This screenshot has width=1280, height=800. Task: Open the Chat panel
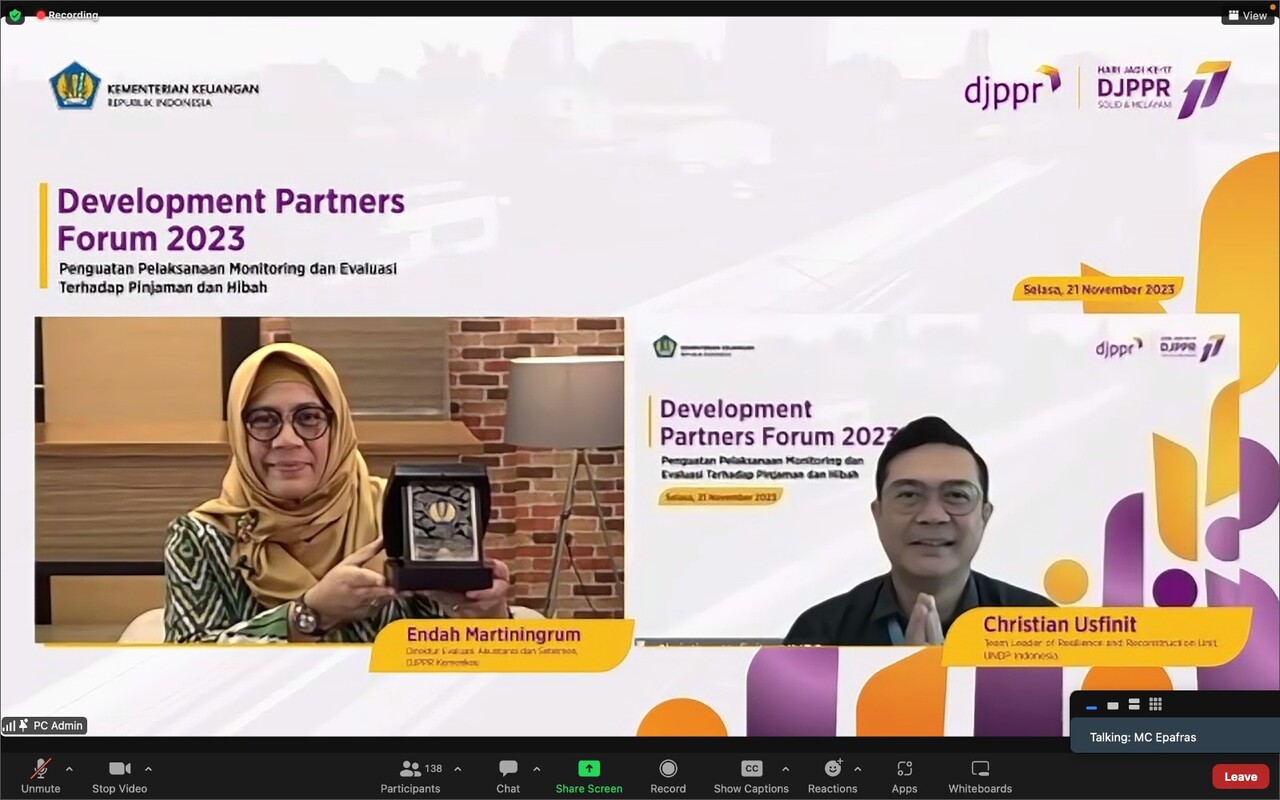(x=508, y=776)
